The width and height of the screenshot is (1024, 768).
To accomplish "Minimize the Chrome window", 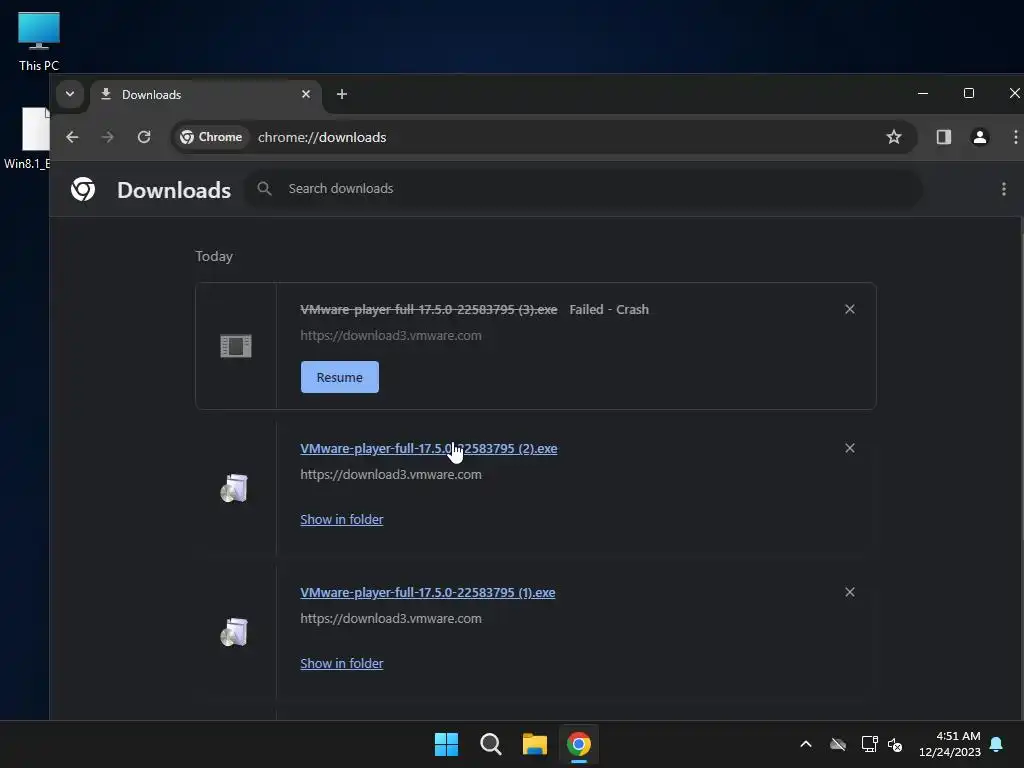I will 923,93.
